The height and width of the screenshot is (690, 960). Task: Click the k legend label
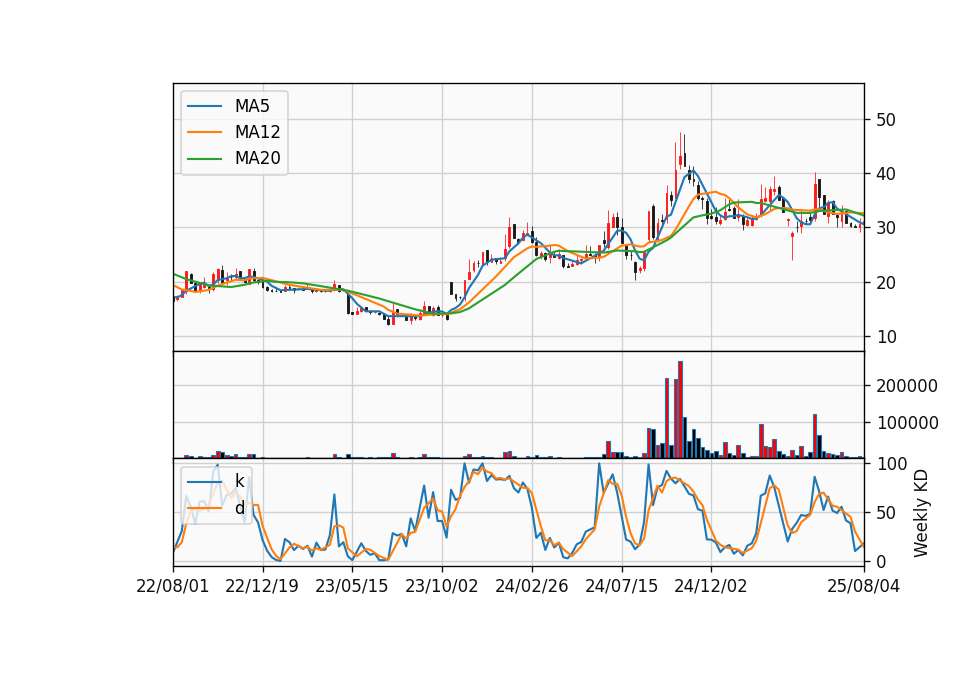(239, 481)
